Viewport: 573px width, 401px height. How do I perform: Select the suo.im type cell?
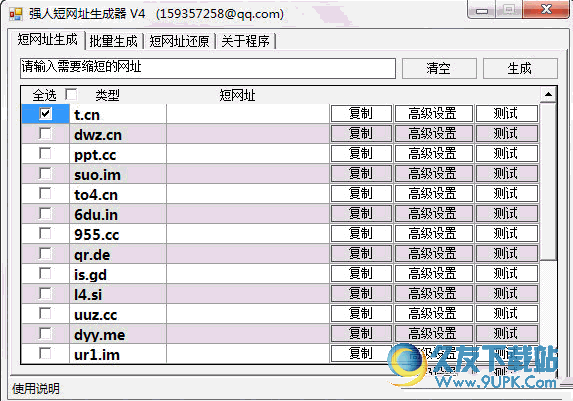tap(118, 174)
